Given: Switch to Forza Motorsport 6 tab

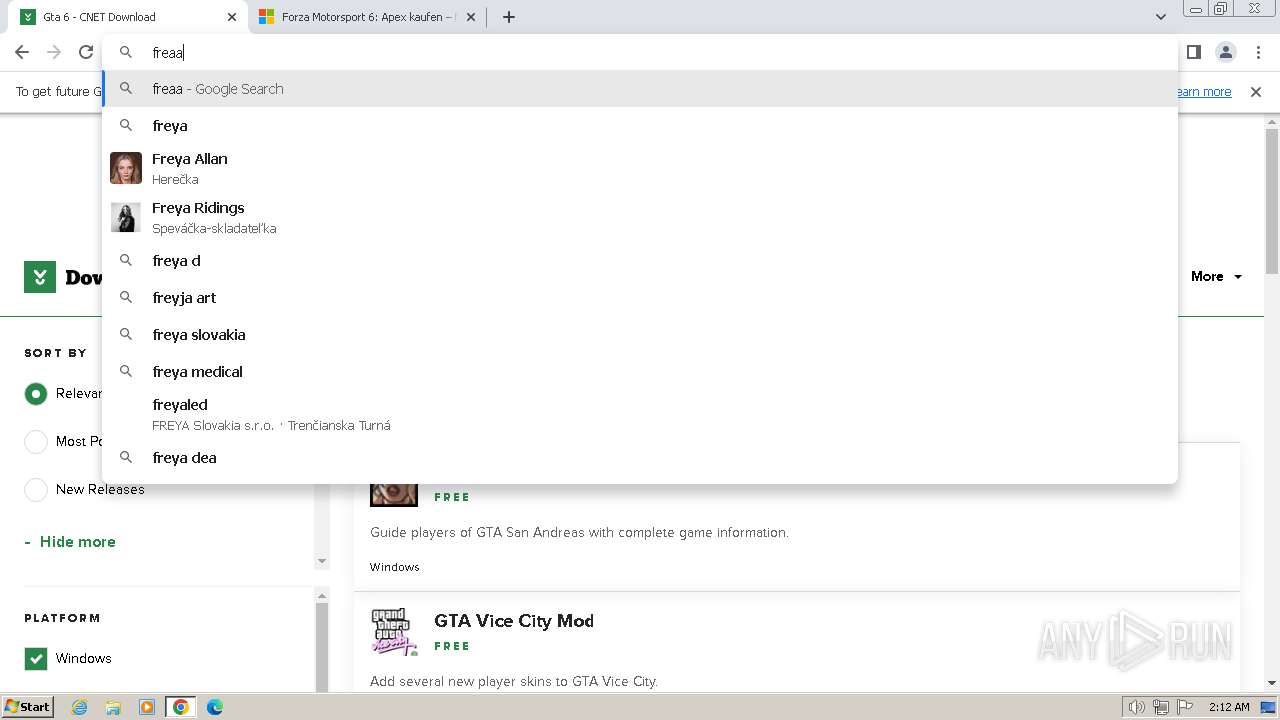Looking at the screenshot, I should 368,17.
